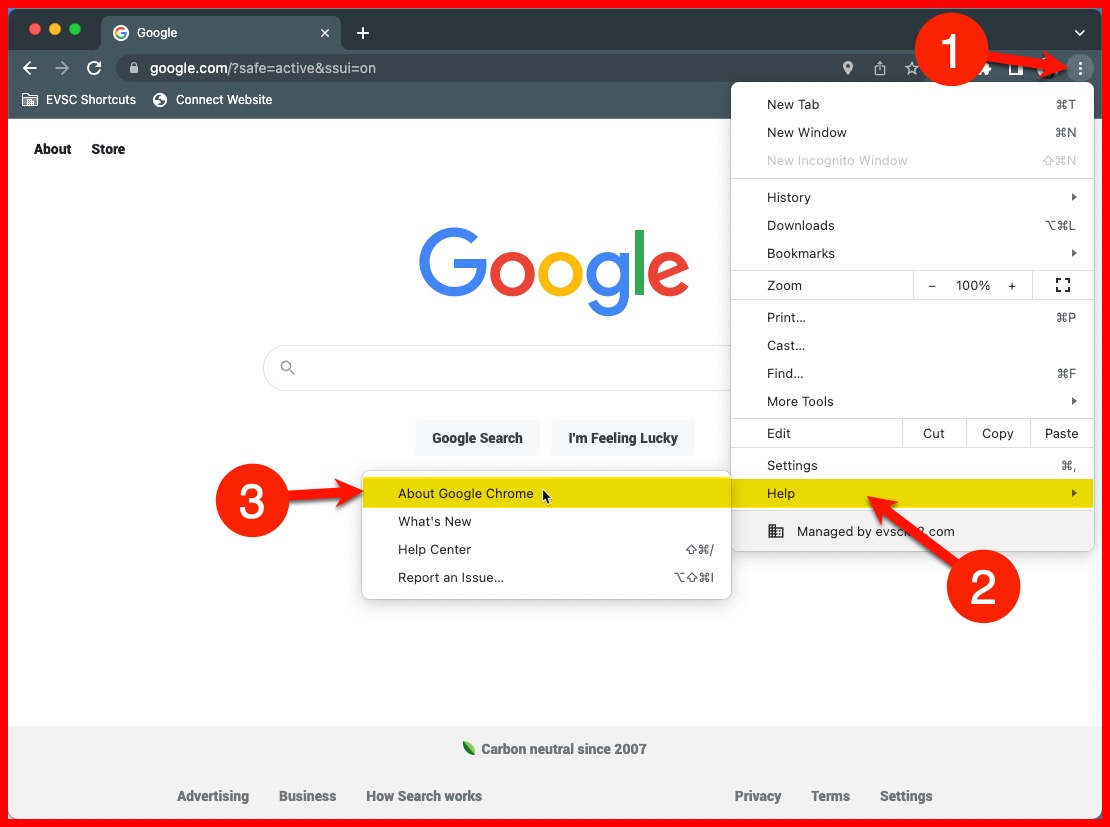The image size is (1110, 827).
Task: Open a new tab with plus button
Action: pos(363,33)
